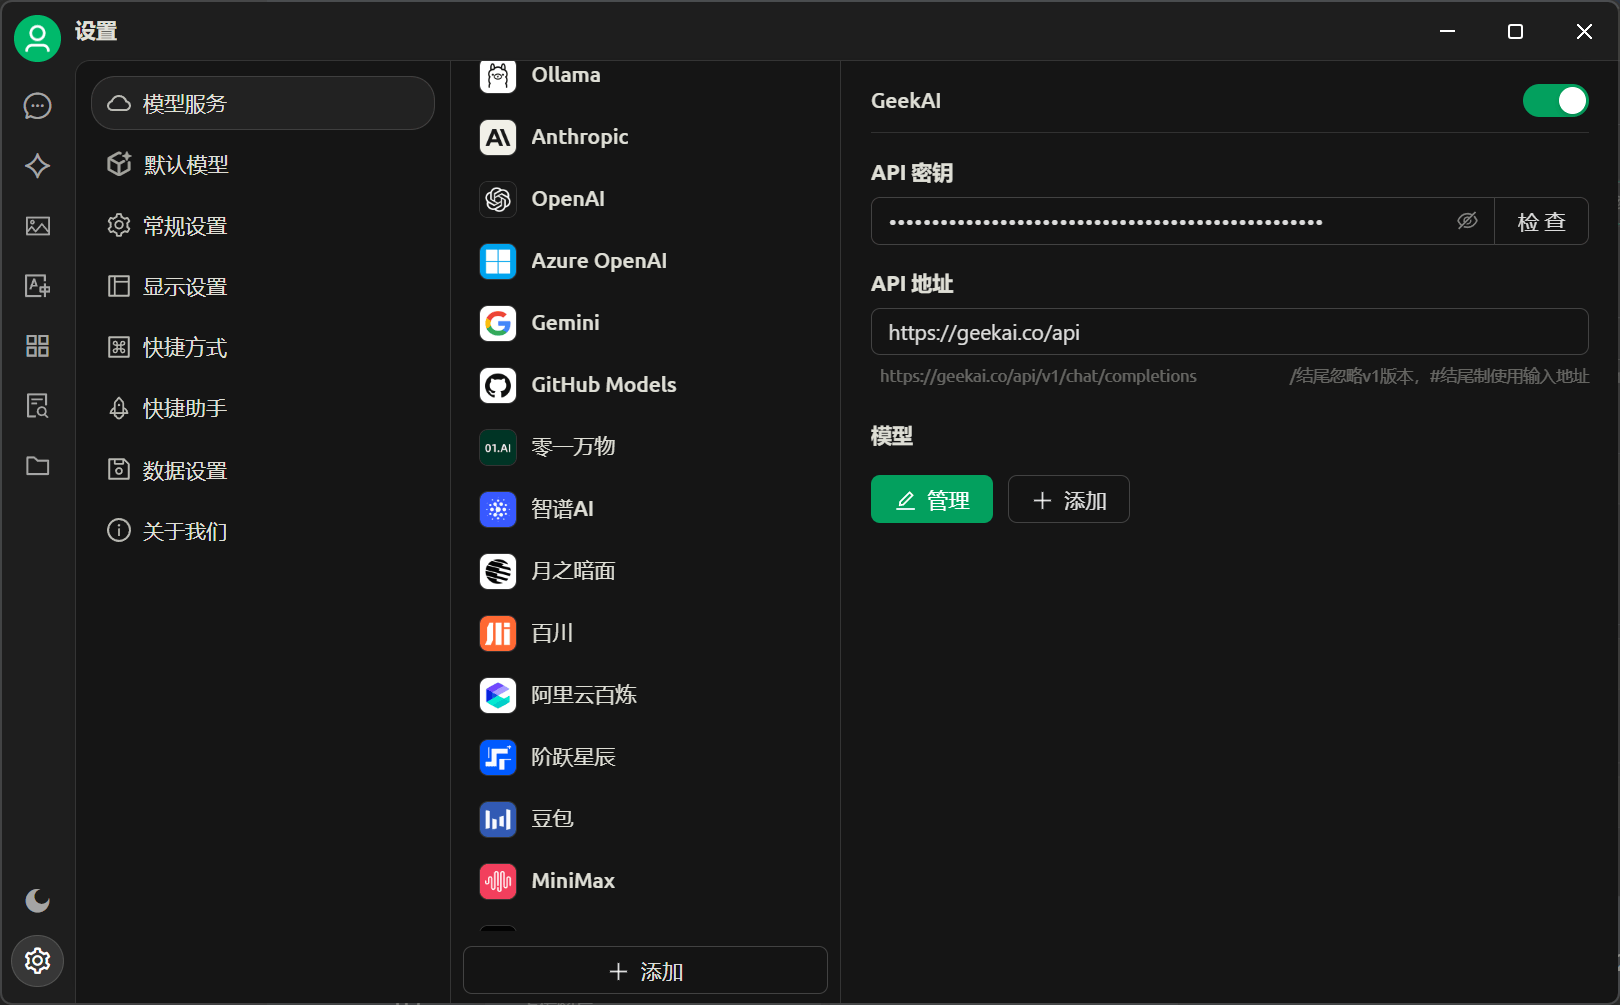1620x1005 pixels.
Task: Open 常规设置 settings section
Action: 263,225
